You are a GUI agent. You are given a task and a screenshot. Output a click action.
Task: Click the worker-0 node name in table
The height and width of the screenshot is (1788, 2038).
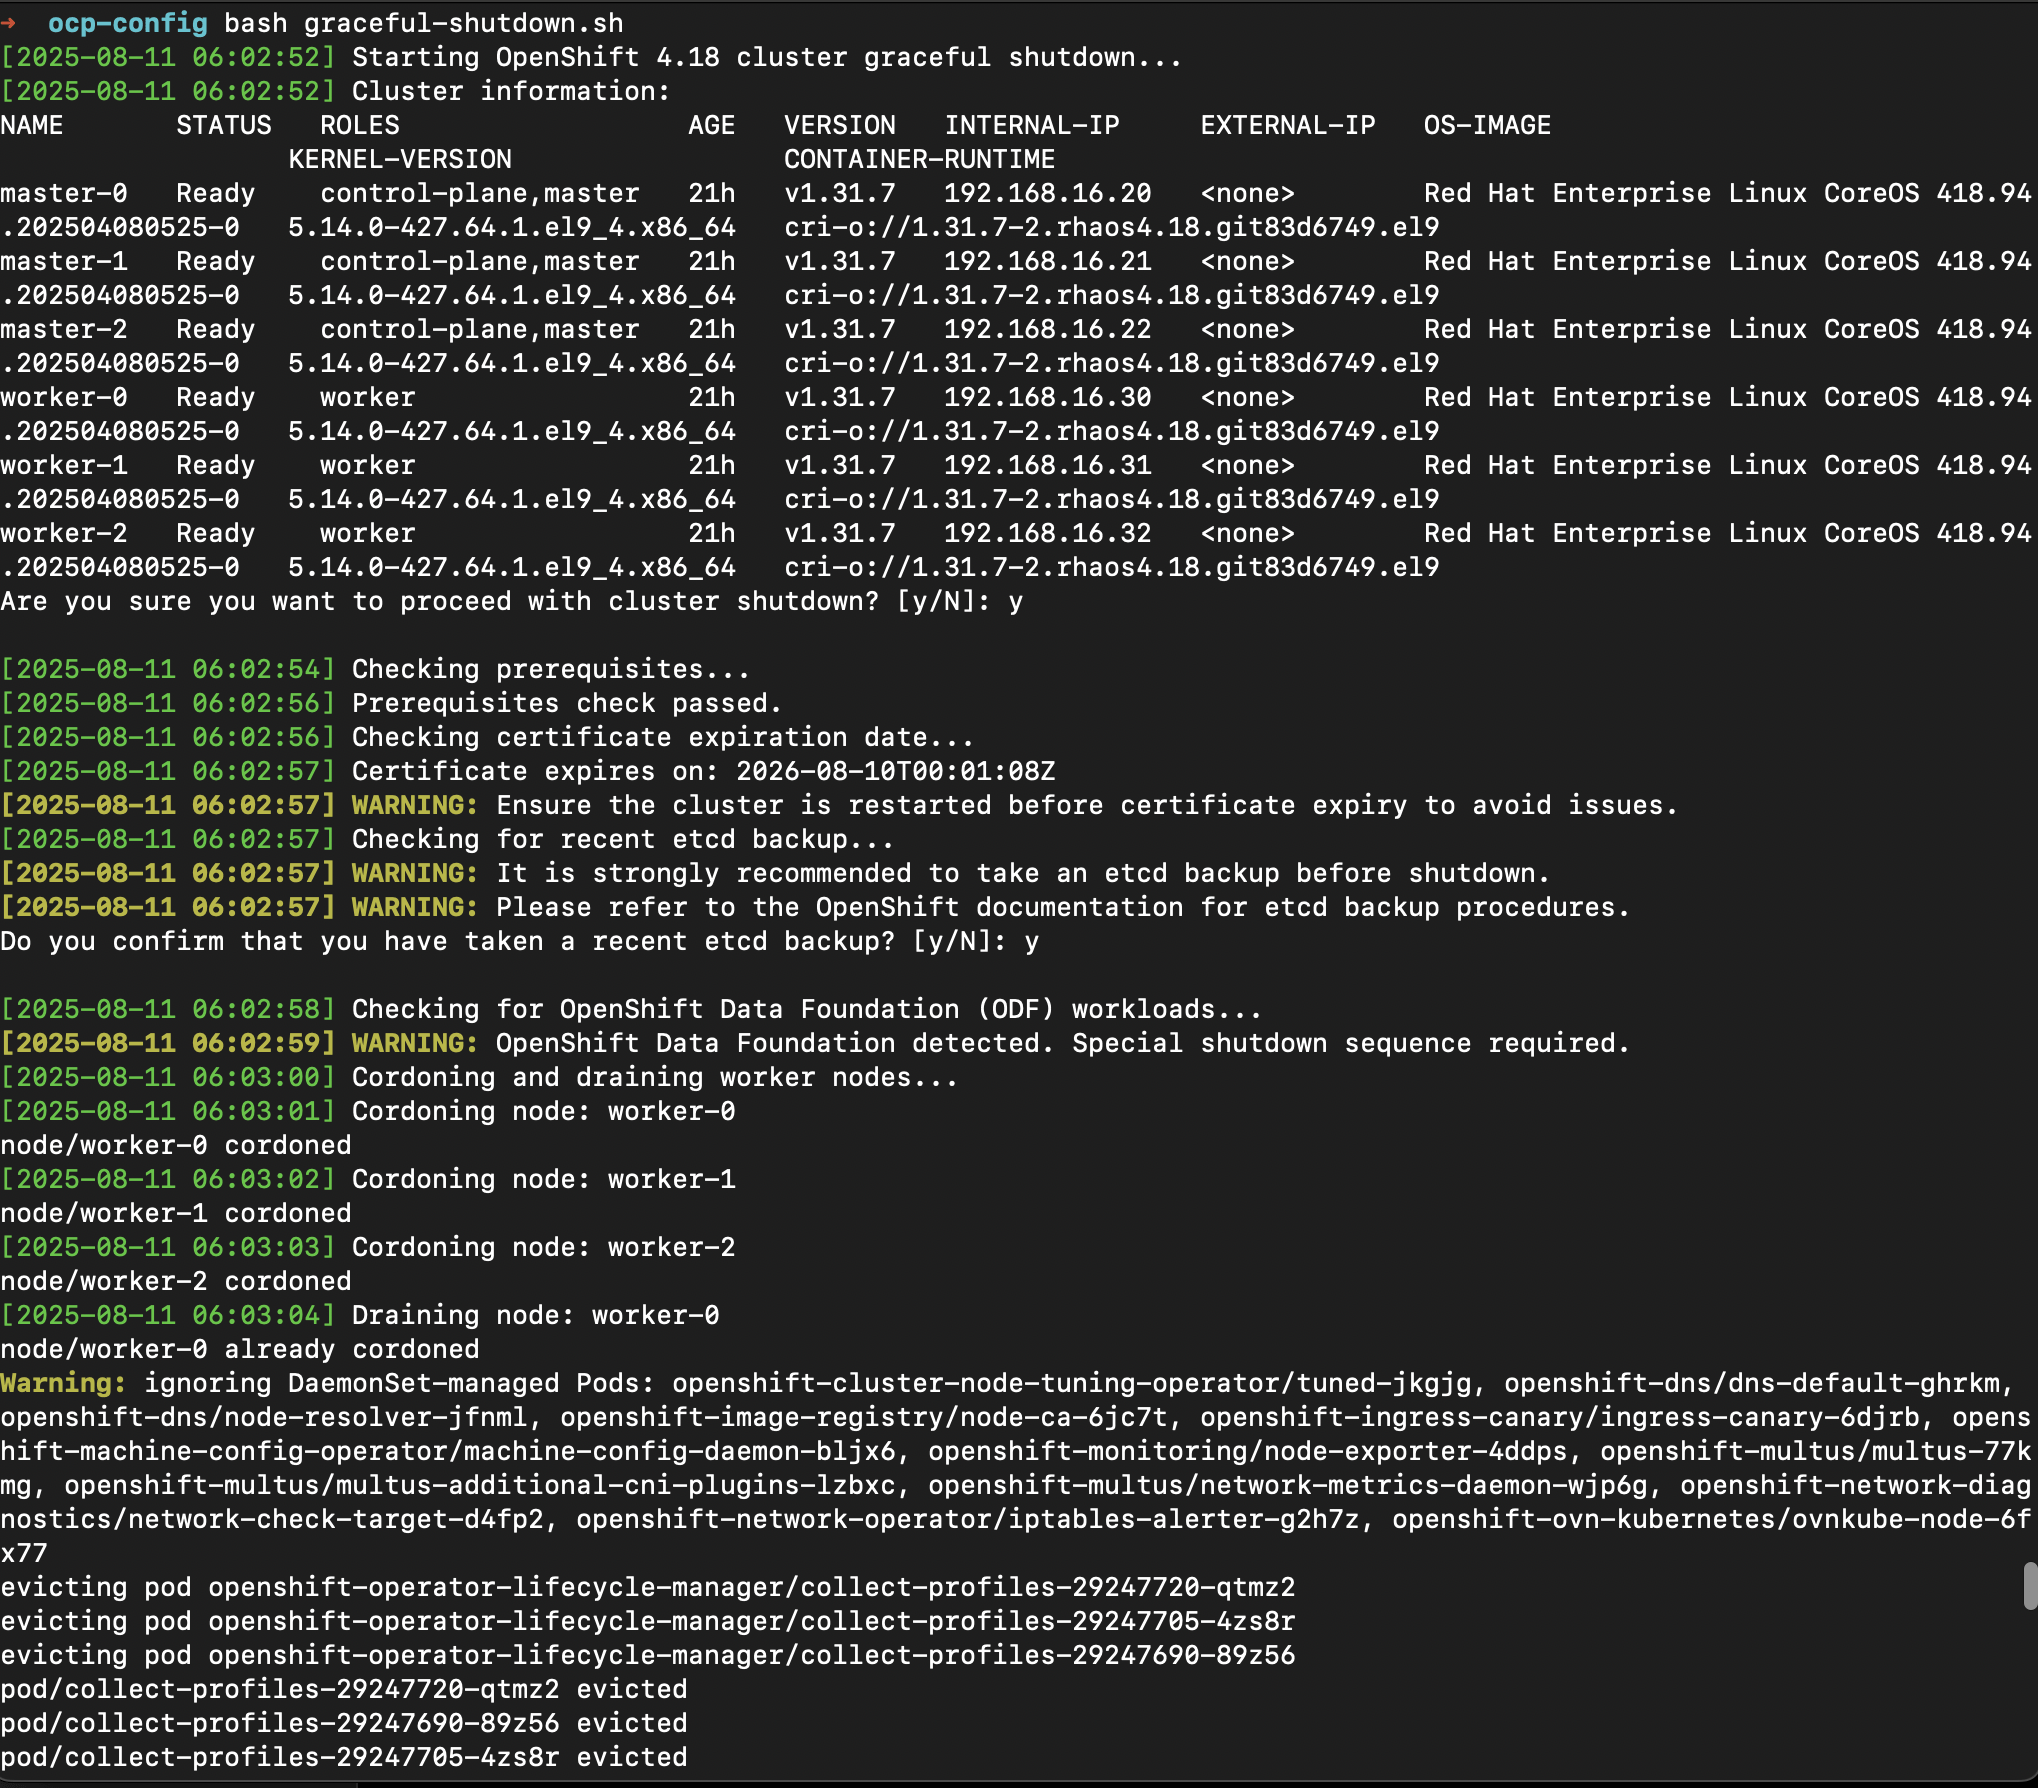[64, 397]
